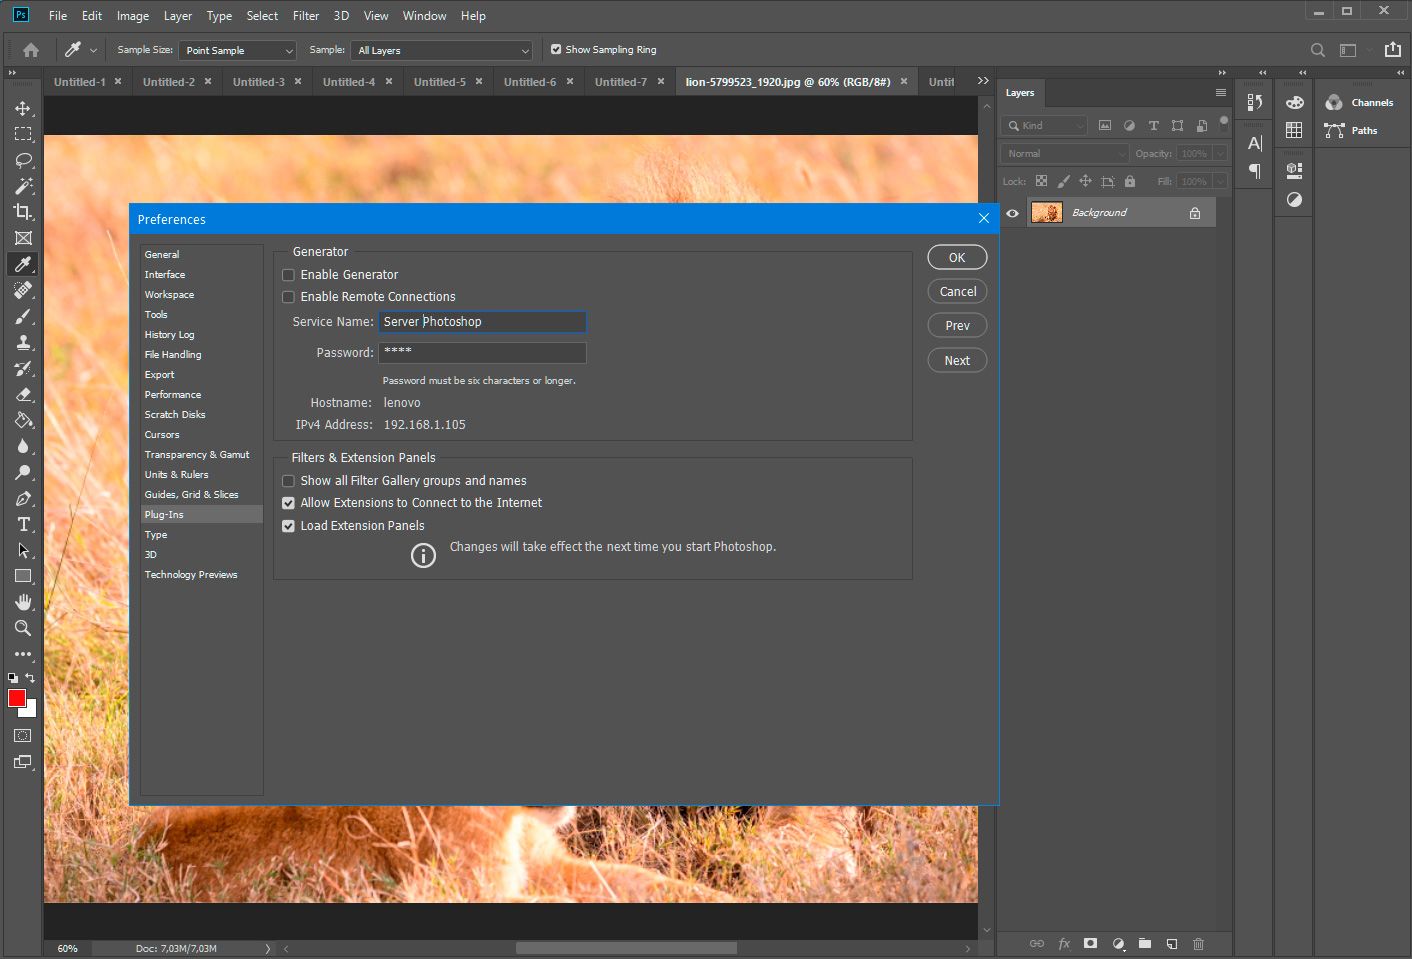Open the Opacity value dropdown
Screen dimensions: 1412x959
pyautogui.click(x=1220, y=154)
